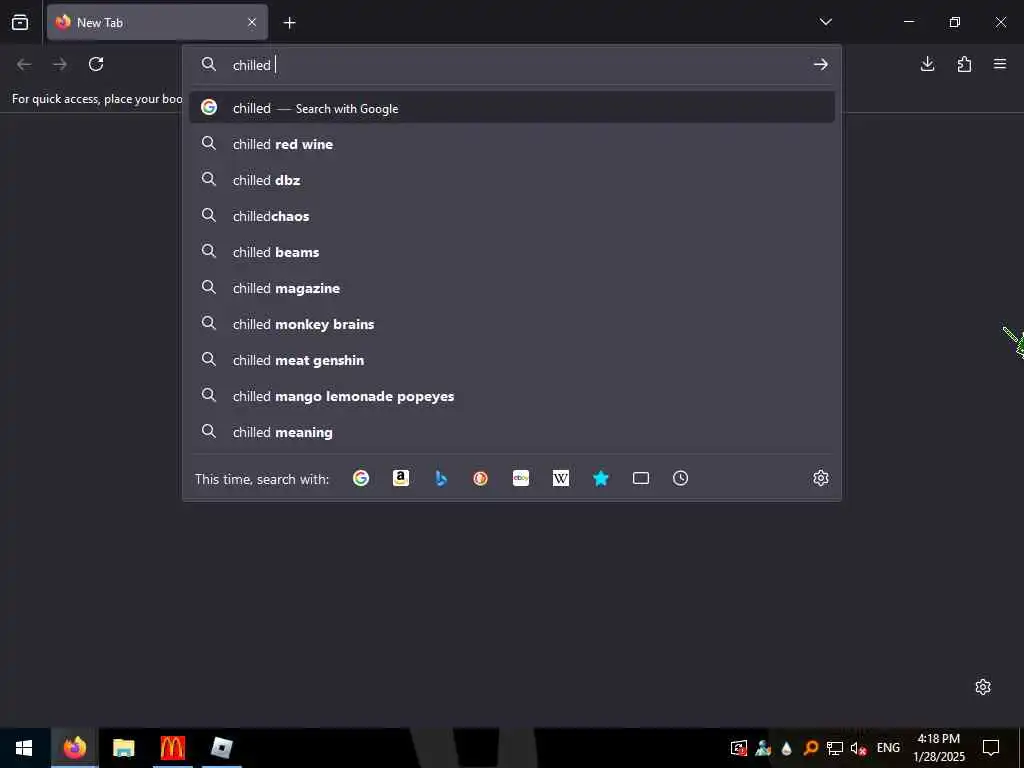This screenshot has width=1024, height=768.
Task: Switch the ENG input language
Action: click(x=888, y=748)
